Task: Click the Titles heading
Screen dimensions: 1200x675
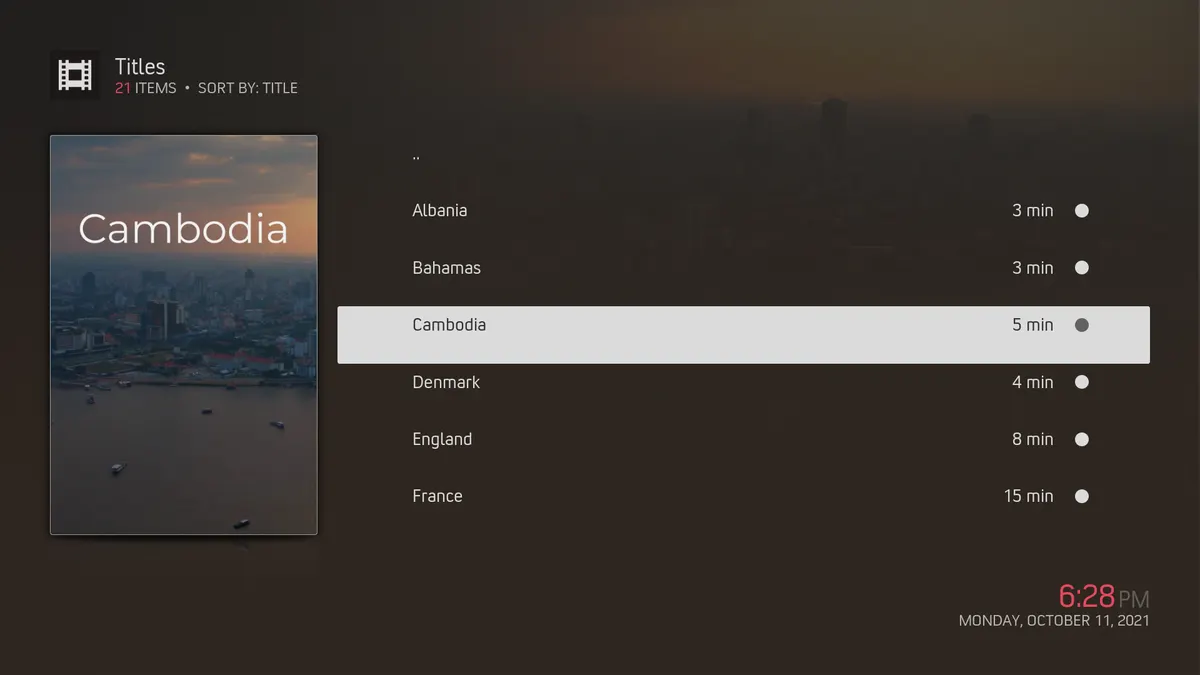Action: pyautogui.click(x=140, y=66)
